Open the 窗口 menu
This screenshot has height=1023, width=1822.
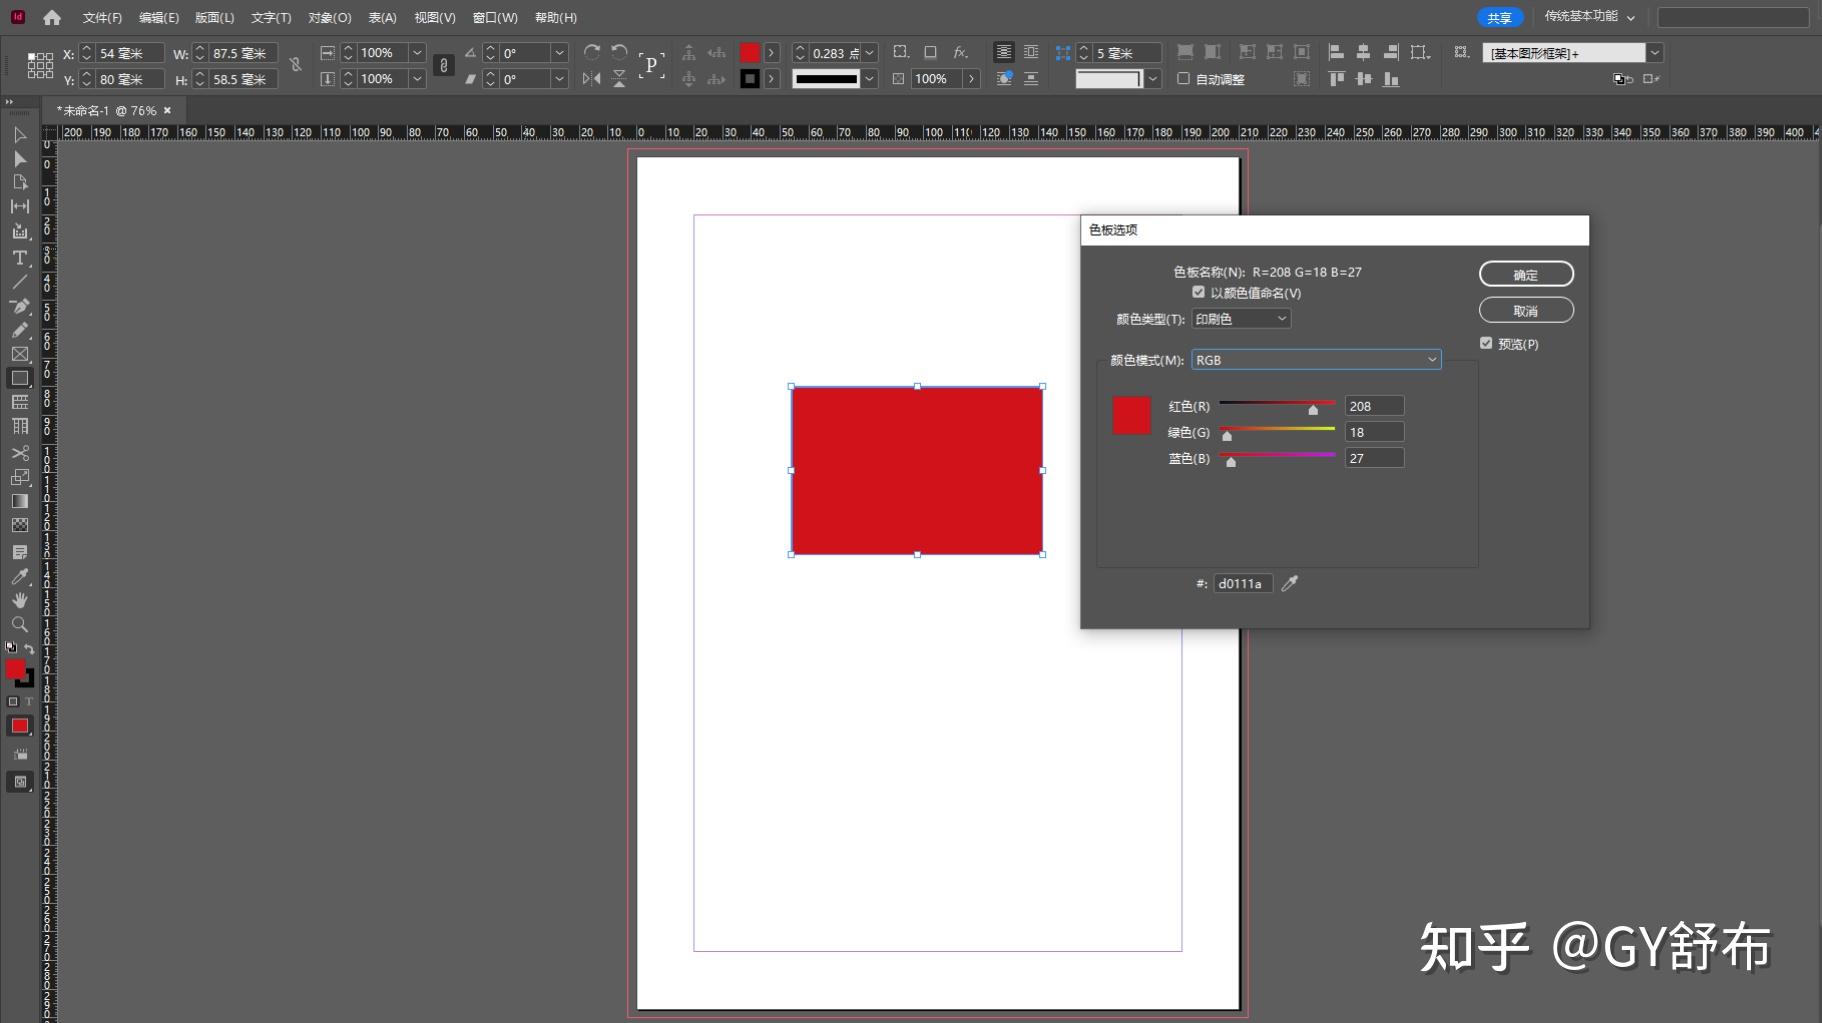pyautogui.click(x=494, y=17)
